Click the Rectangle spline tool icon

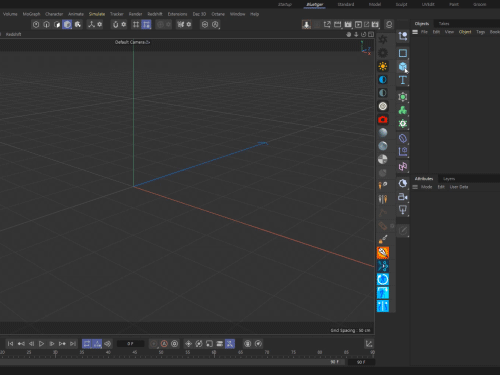pyautogui.click(x=403, y=53)
